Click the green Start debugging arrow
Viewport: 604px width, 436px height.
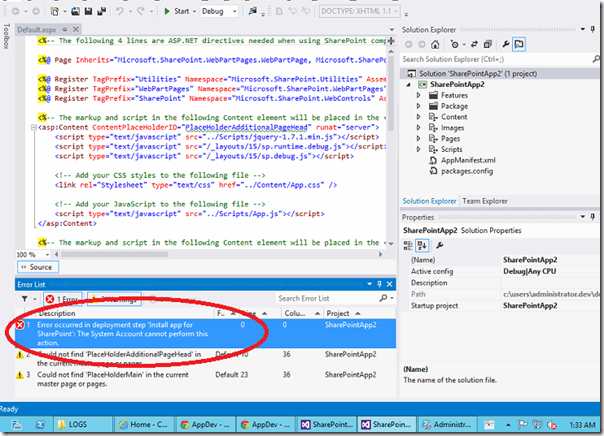point(167,12)
